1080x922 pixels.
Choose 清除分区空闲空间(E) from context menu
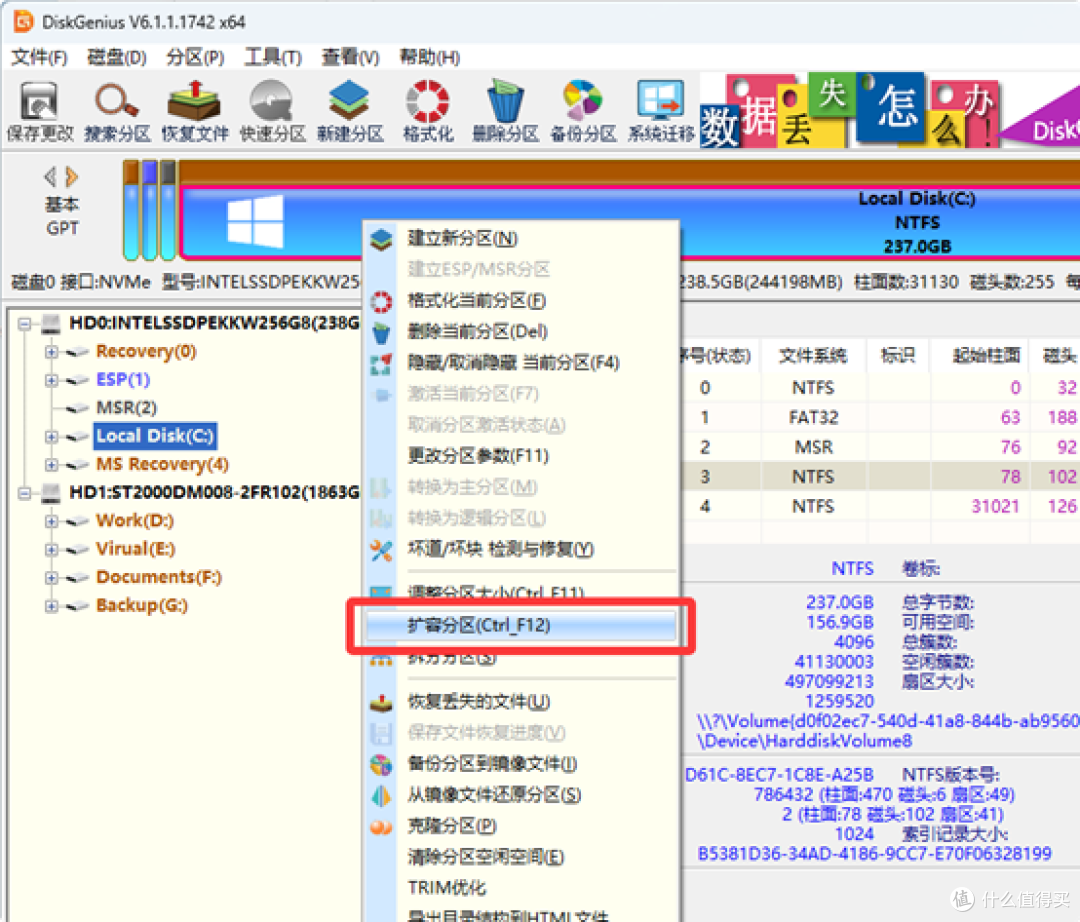pos(521,857)
